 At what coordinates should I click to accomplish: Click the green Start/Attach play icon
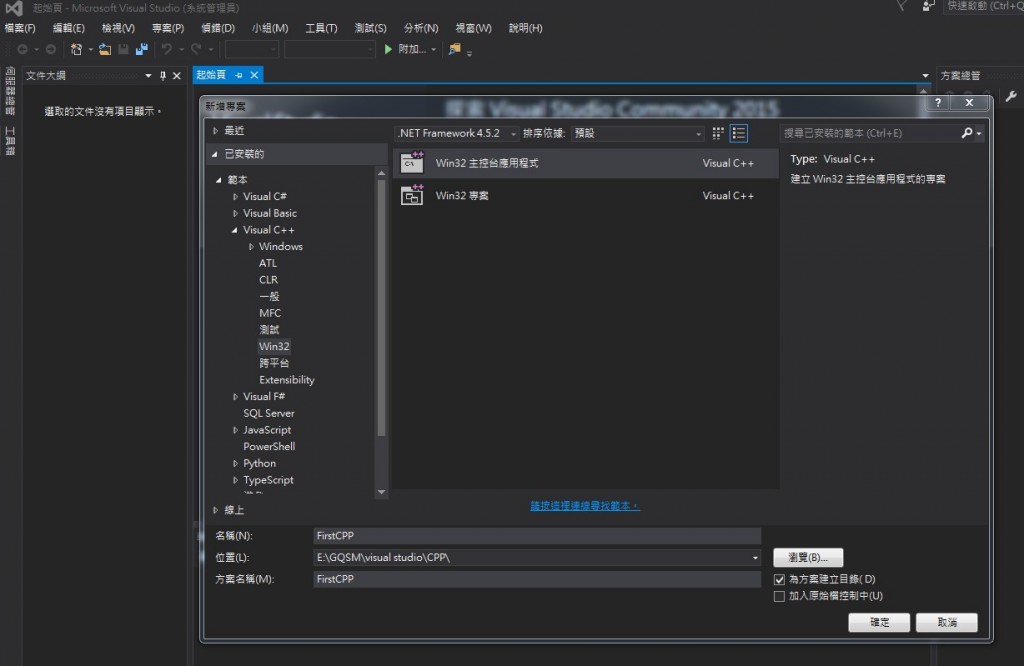(x=388, y=49)
